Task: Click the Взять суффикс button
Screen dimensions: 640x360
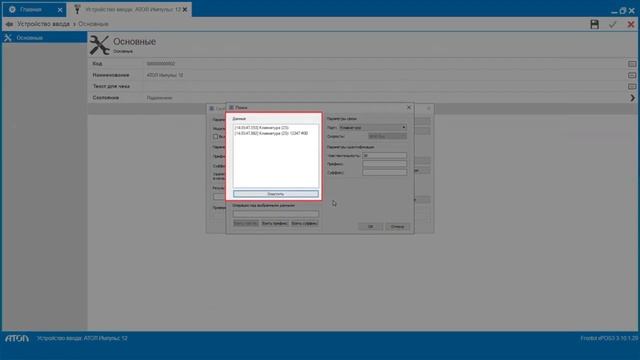Action: (304, 223)
